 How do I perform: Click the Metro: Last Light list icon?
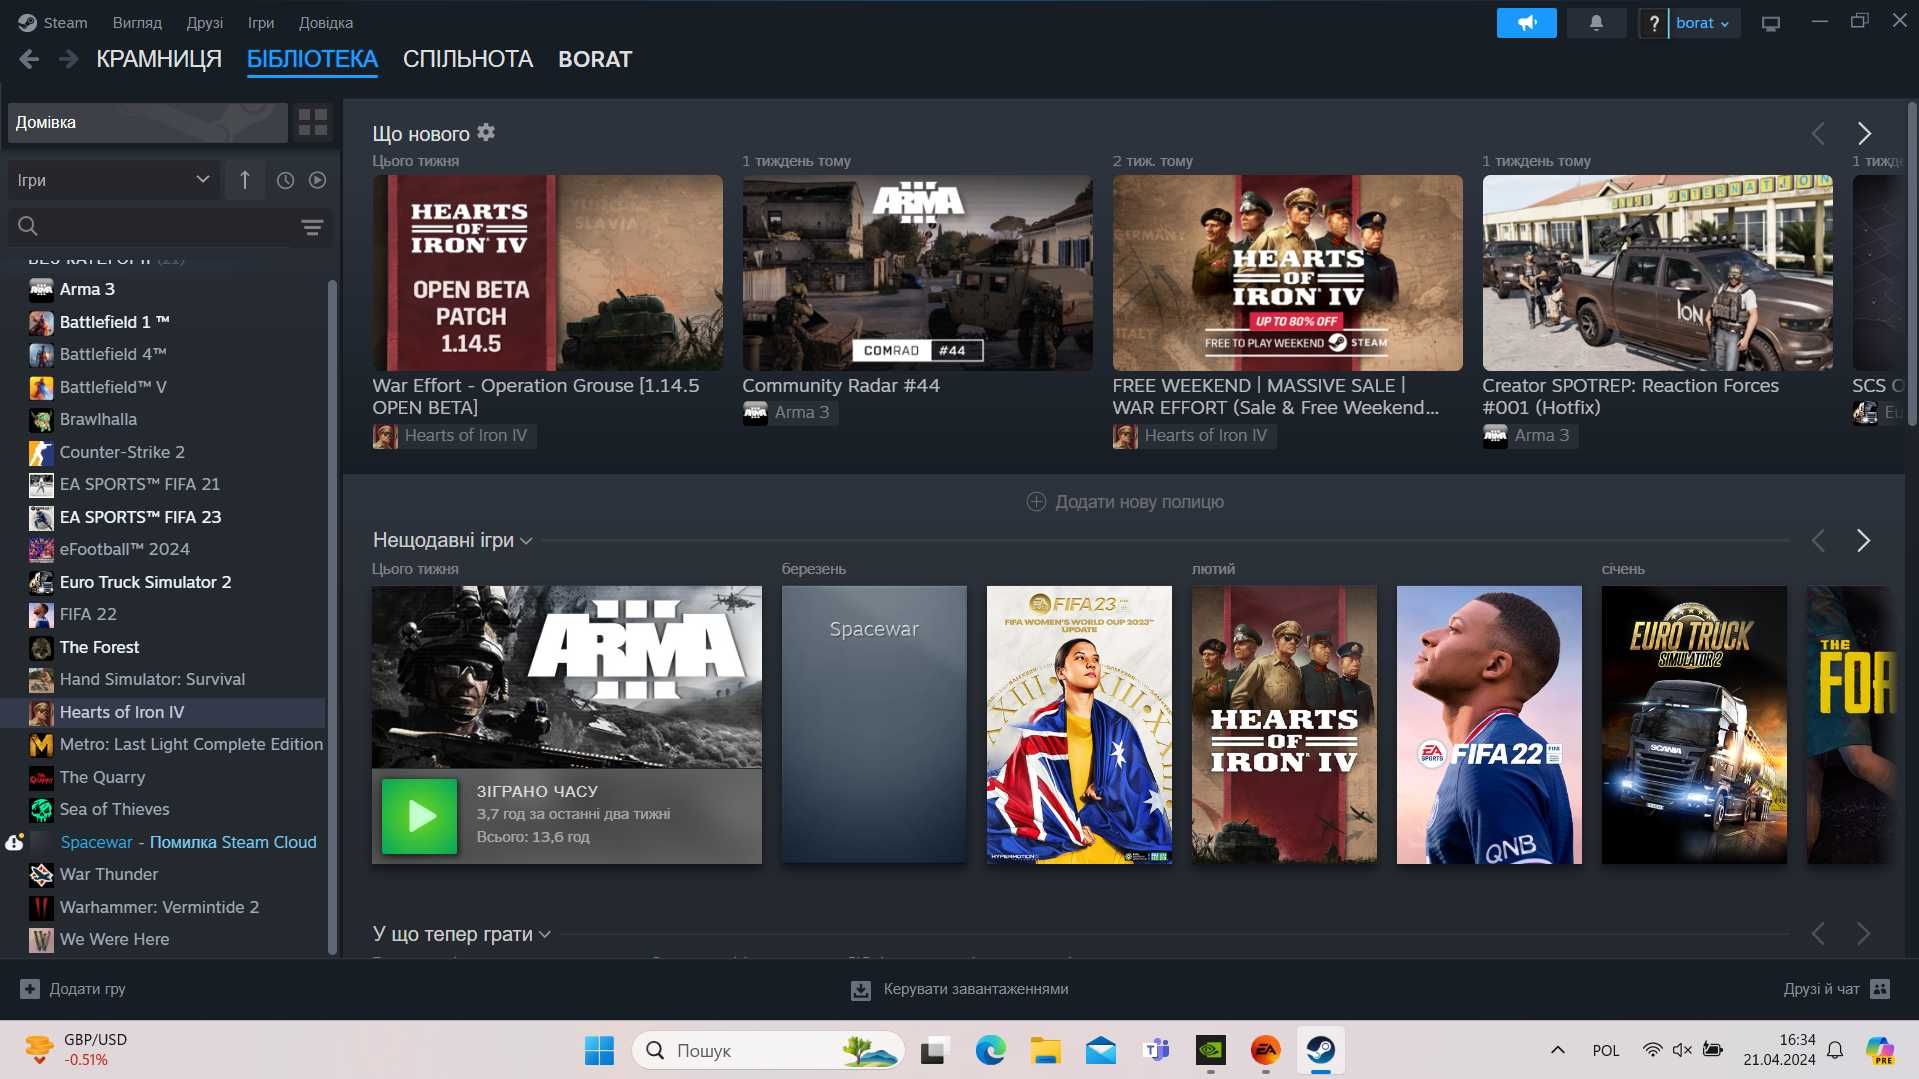pos(41,745)
